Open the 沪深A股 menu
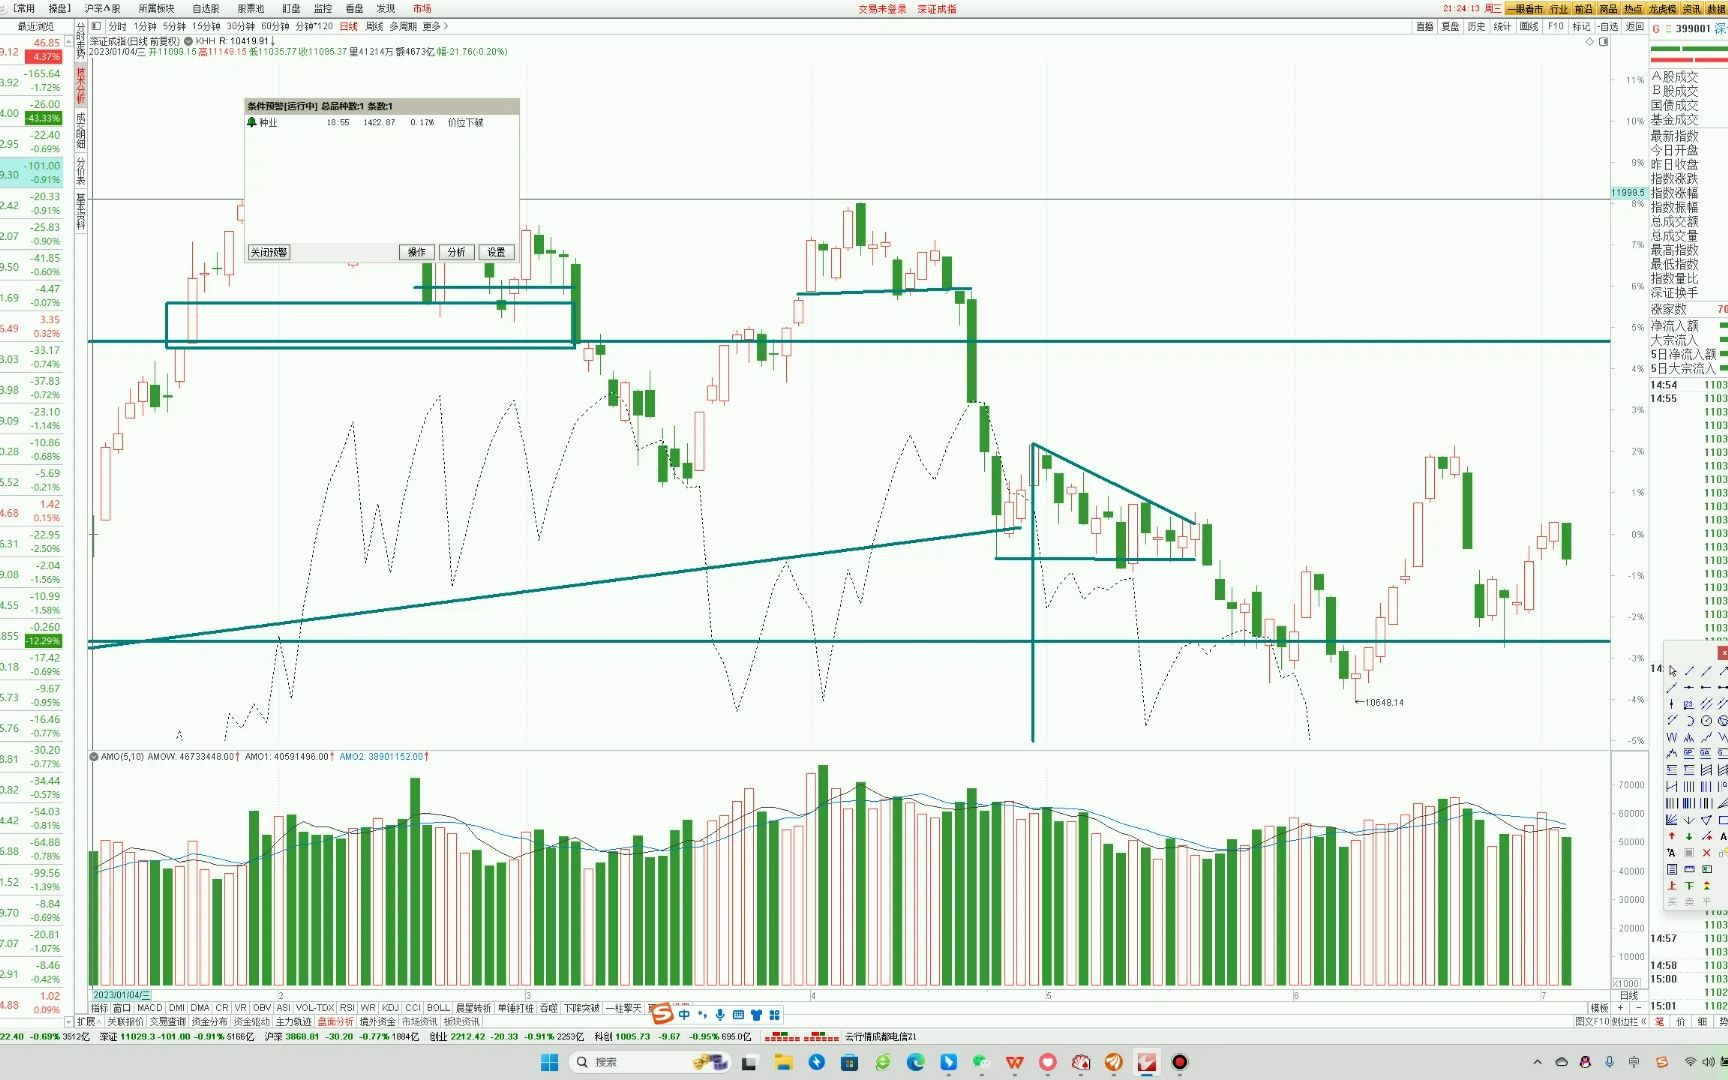The image size is (1728, 1080). (103, 8)
